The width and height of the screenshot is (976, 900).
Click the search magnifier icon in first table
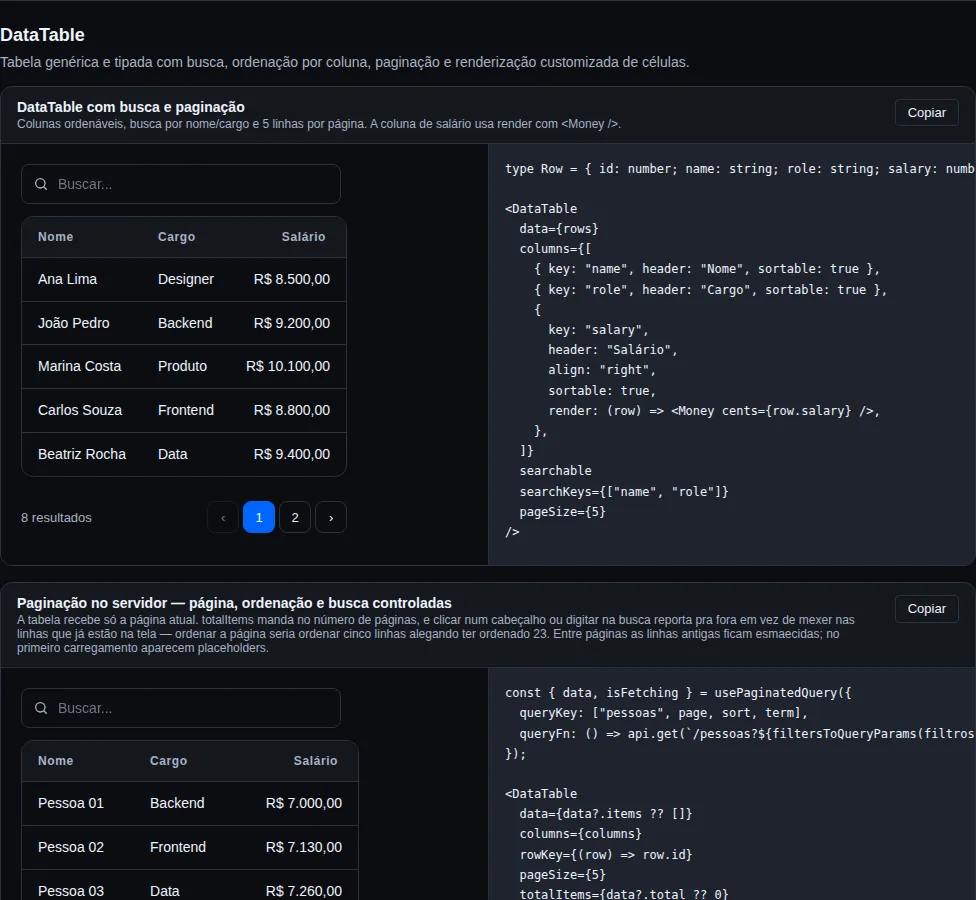[x=41, y=184]
